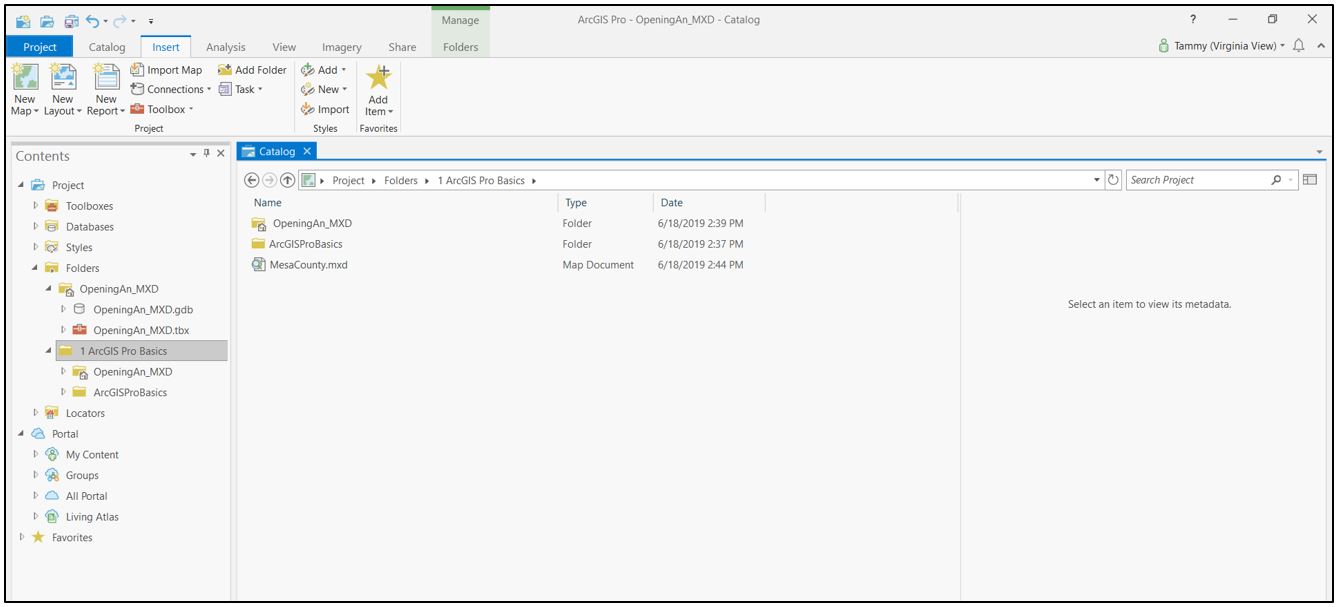Collapse the ribbon using the top-right chevron
Viewport: 1339px width, 607px height.
click(1322, 46)
